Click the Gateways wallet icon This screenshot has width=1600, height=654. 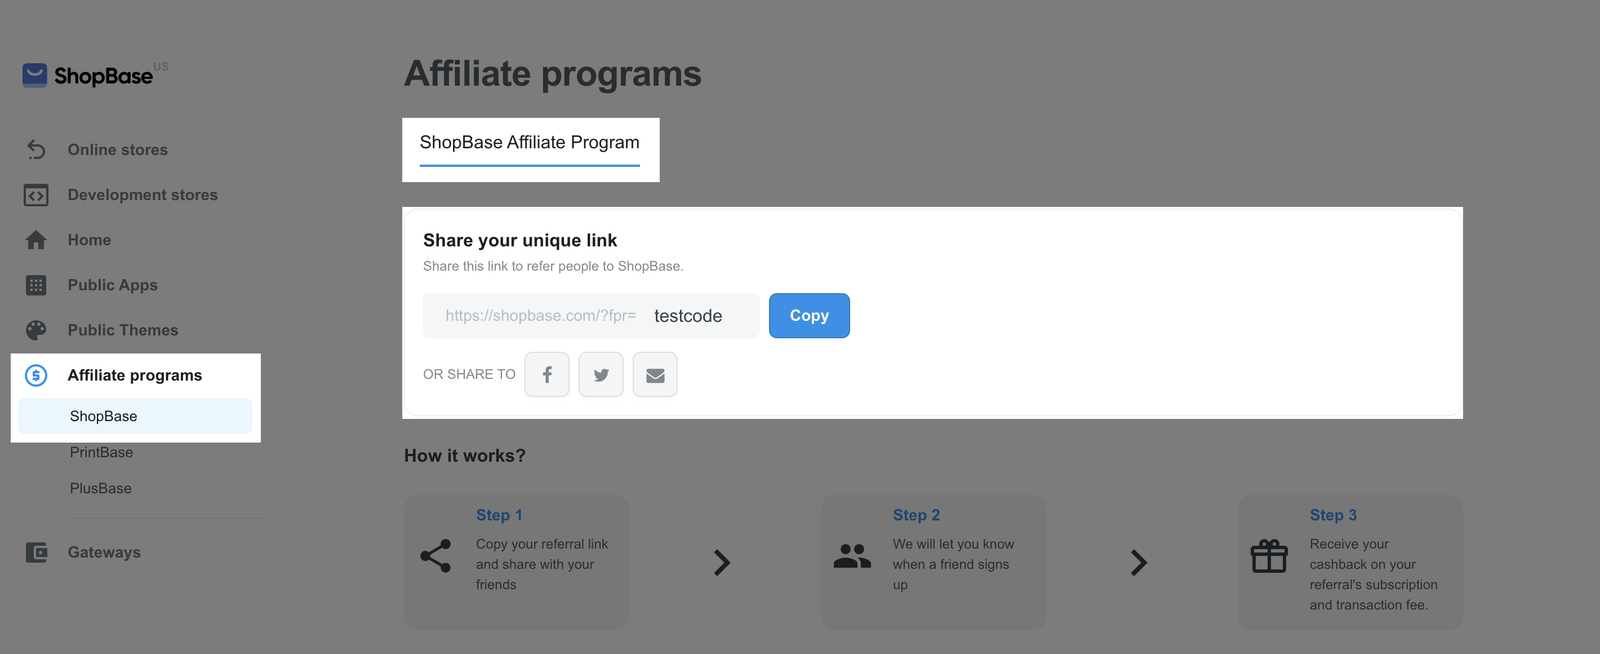pyautogui.click(x=36, y=552)
